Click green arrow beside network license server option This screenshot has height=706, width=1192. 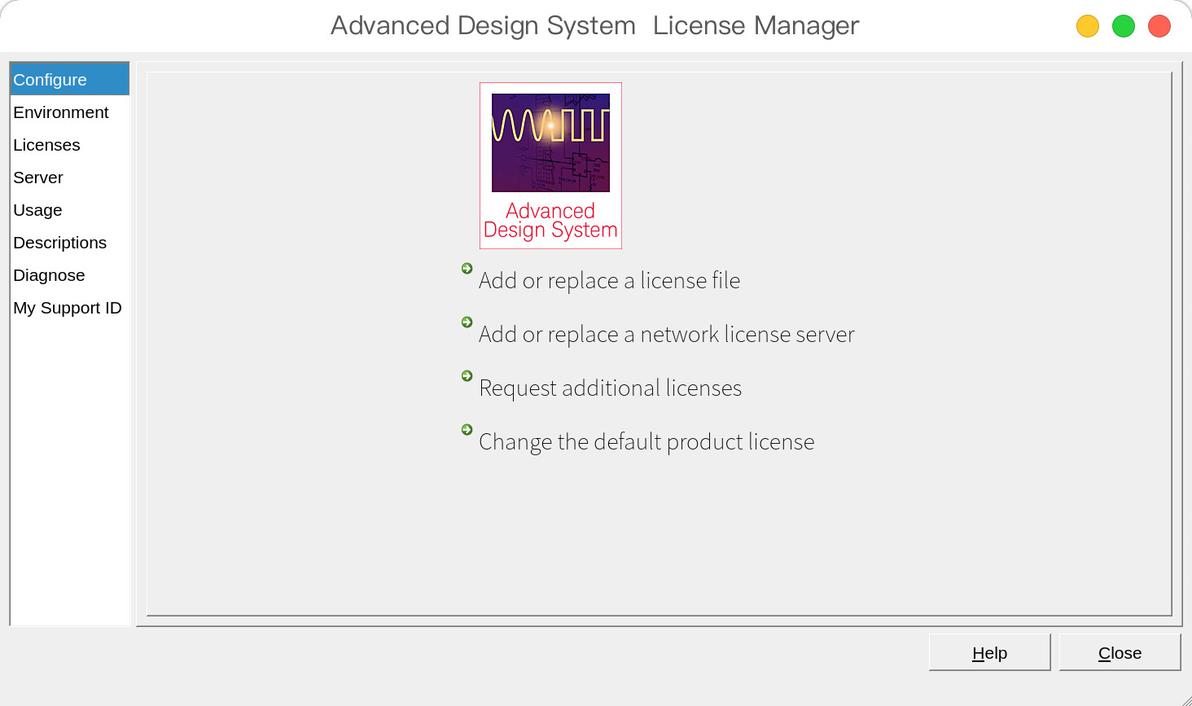[467, 322]
